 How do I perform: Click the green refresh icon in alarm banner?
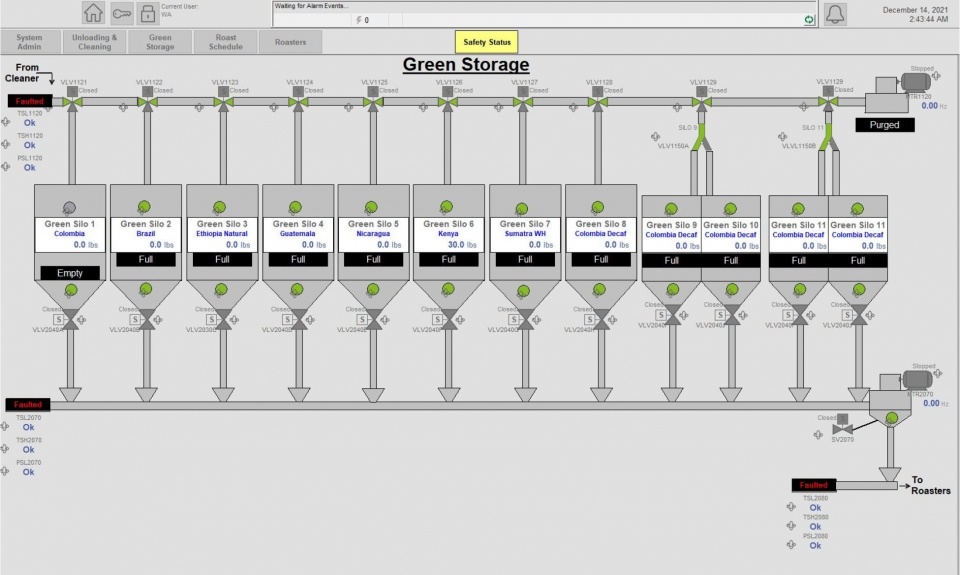[x=808, y=19]
